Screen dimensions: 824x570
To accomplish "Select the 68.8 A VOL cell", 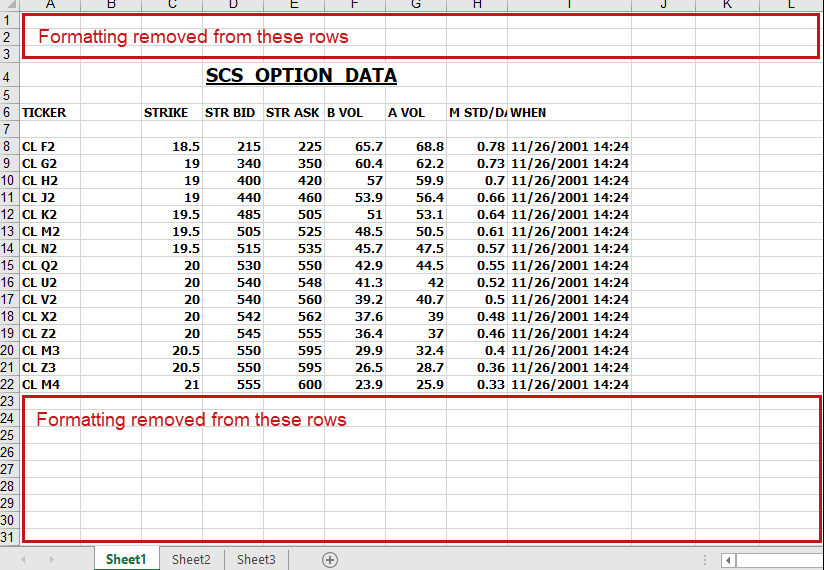I will [416, 147].
